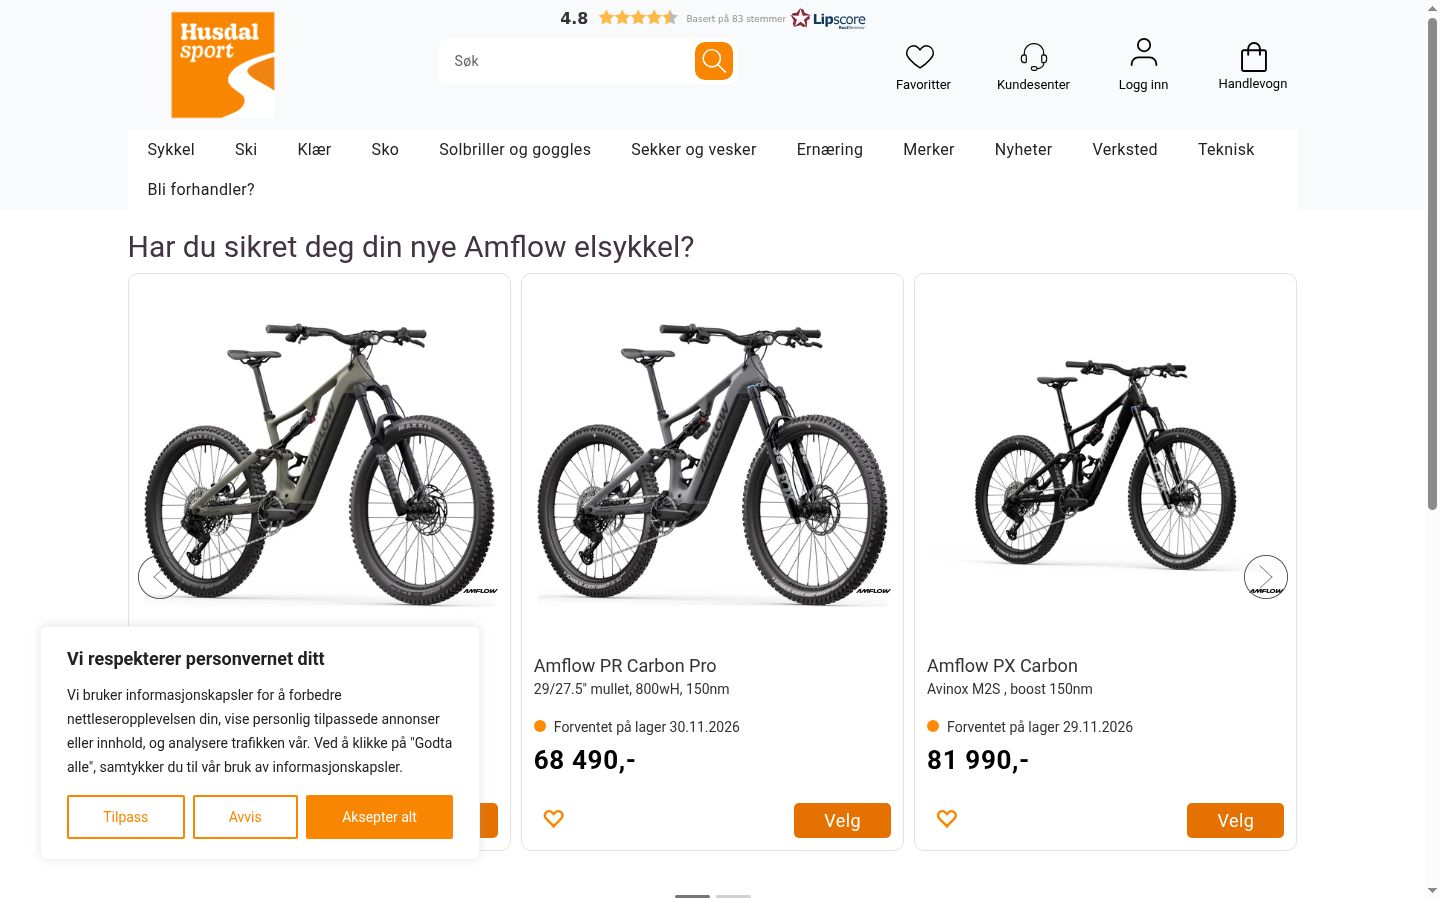Open the Lipscore rating logo
Viewport: 1440px width, 900px height.
[828, 19]
